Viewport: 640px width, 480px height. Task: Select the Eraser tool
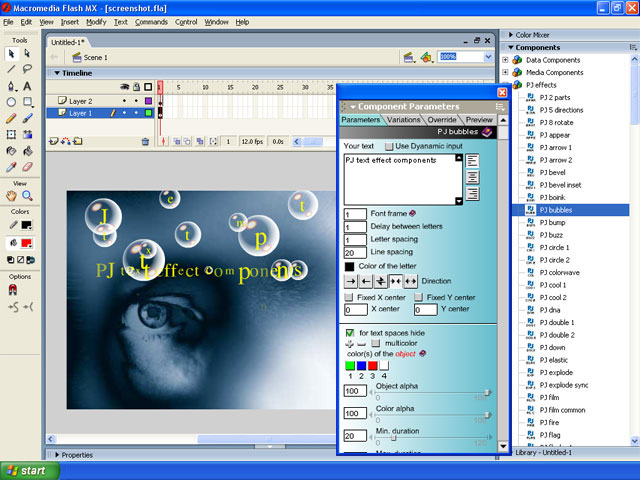tap(27, 167)
